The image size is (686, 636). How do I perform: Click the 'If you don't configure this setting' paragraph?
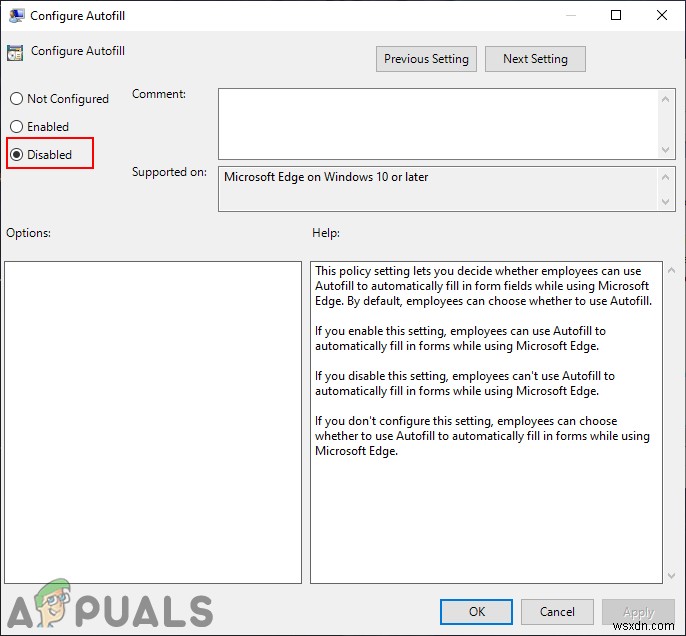point(482,436)
